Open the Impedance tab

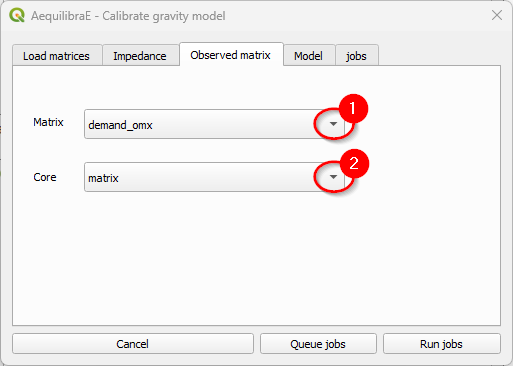(140, 55)
